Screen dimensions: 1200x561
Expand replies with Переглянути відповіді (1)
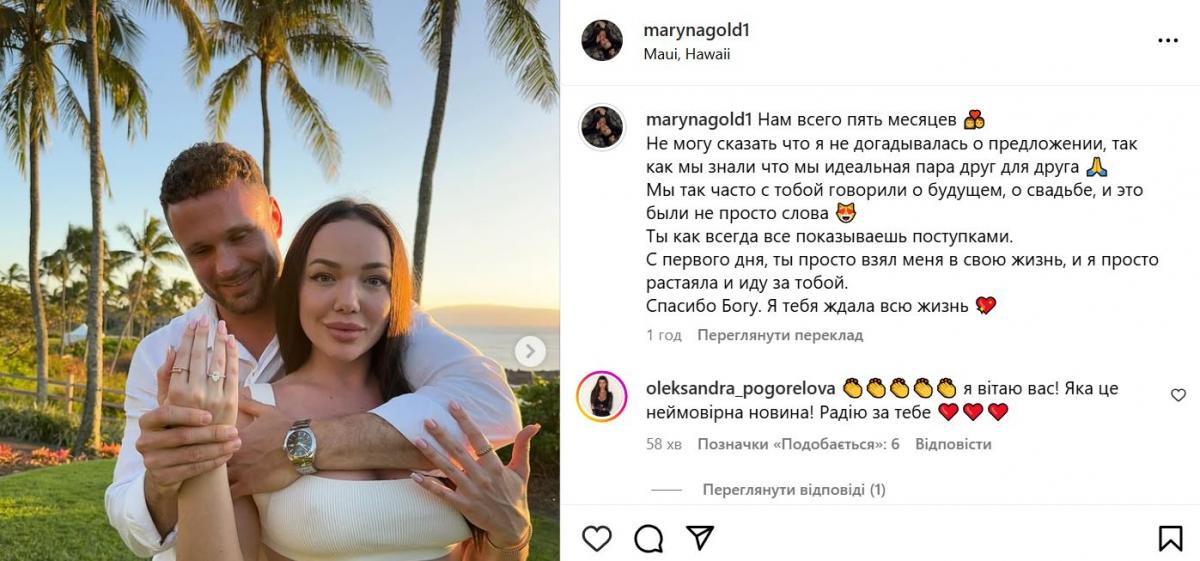(794, 490)
